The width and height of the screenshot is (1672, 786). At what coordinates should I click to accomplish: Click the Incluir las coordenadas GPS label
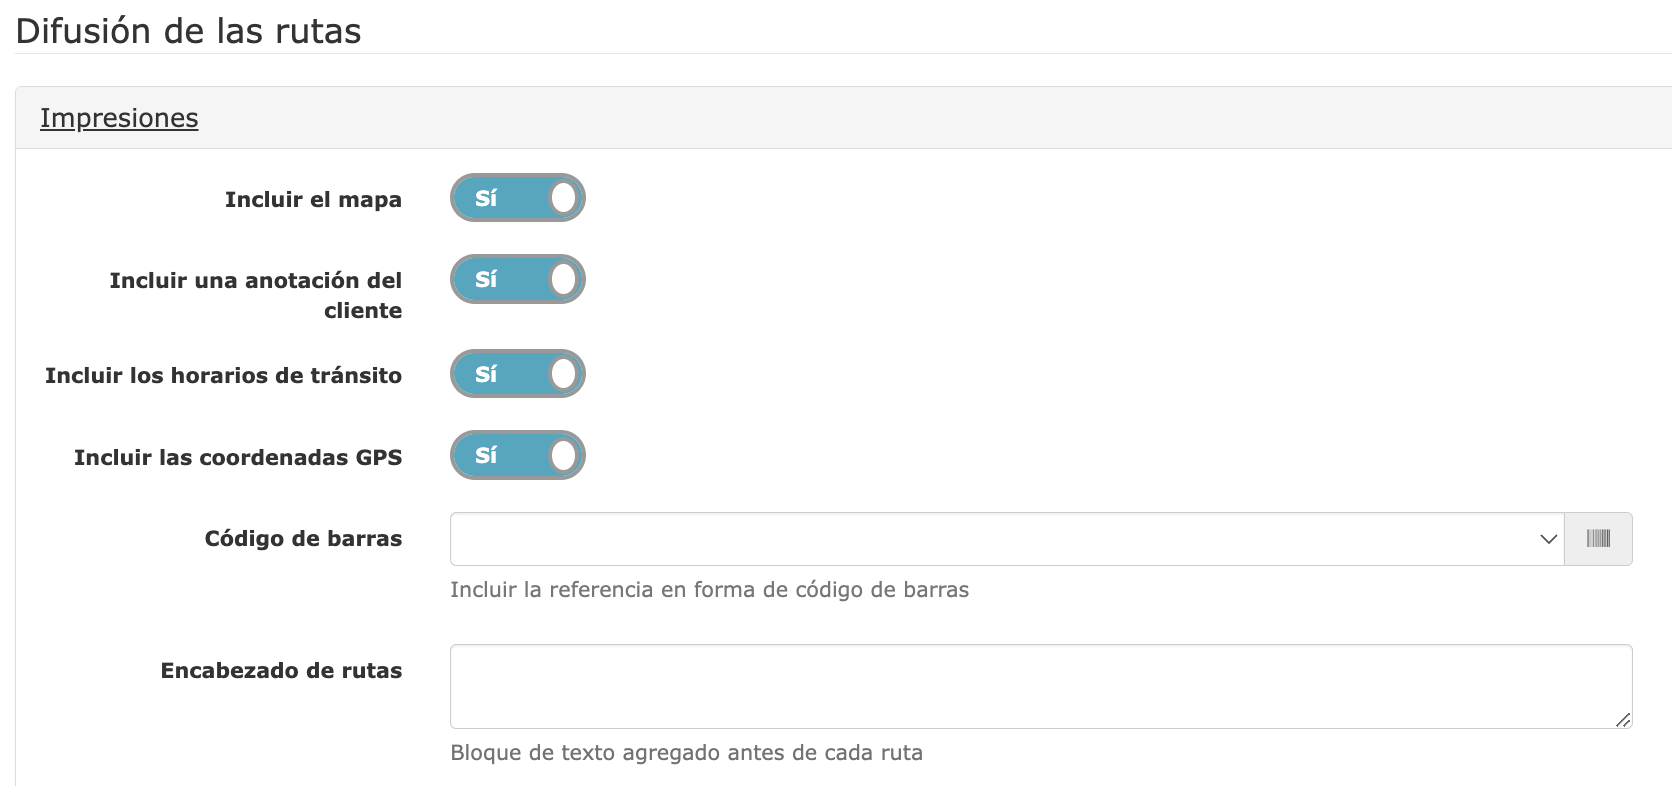[238, 457]
